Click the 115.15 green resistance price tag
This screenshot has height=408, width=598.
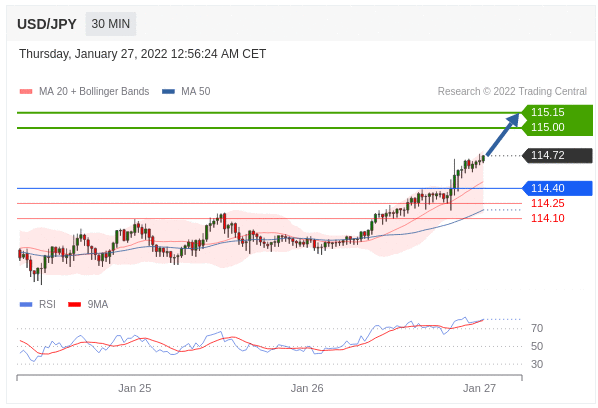pyautogui.click(x=557, y=112)
